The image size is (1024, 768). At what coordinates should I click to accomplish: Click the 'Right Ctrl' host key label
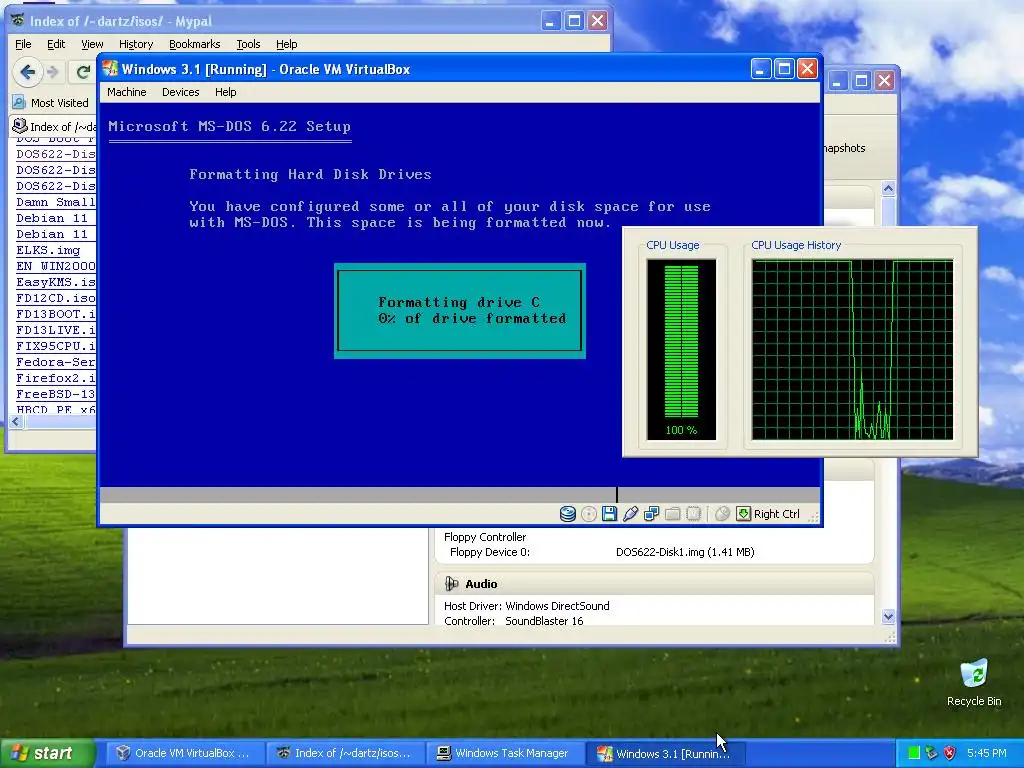pyautogui.click(x=776, y=514)
